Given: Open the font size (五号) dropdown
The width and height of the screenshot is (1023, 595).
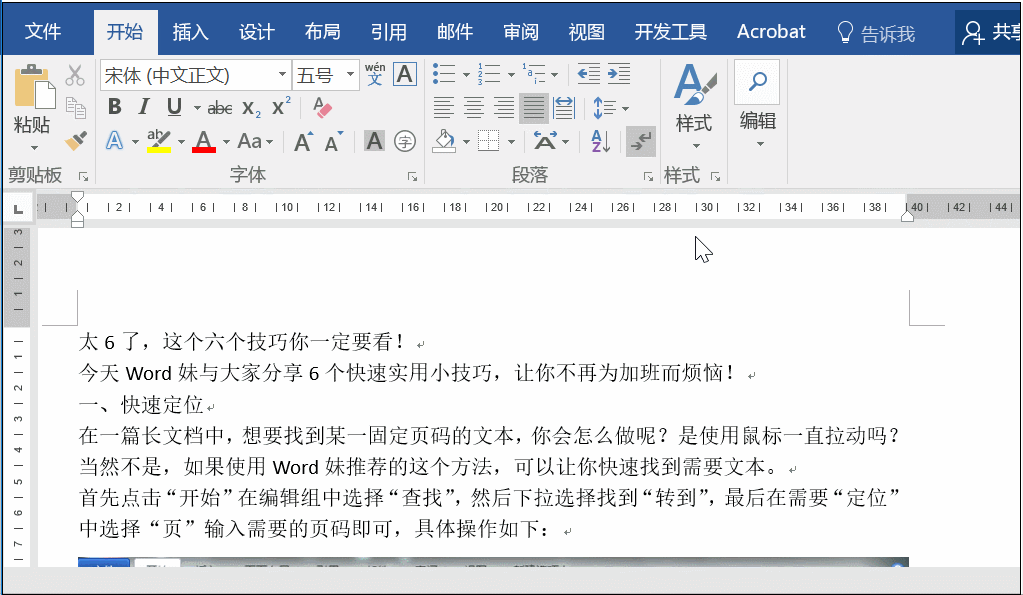Looking at the screenshot, I should coord(350,74).
